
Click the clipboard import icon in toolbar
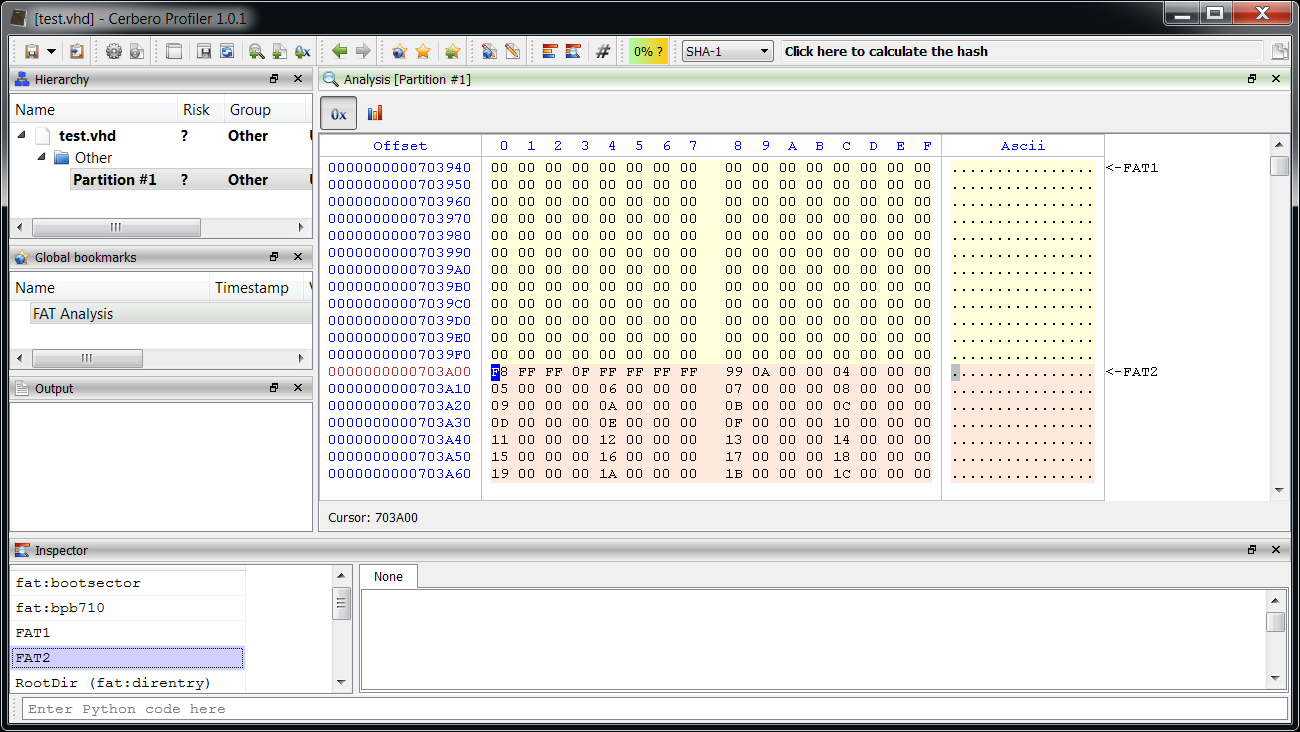point(77,51)
